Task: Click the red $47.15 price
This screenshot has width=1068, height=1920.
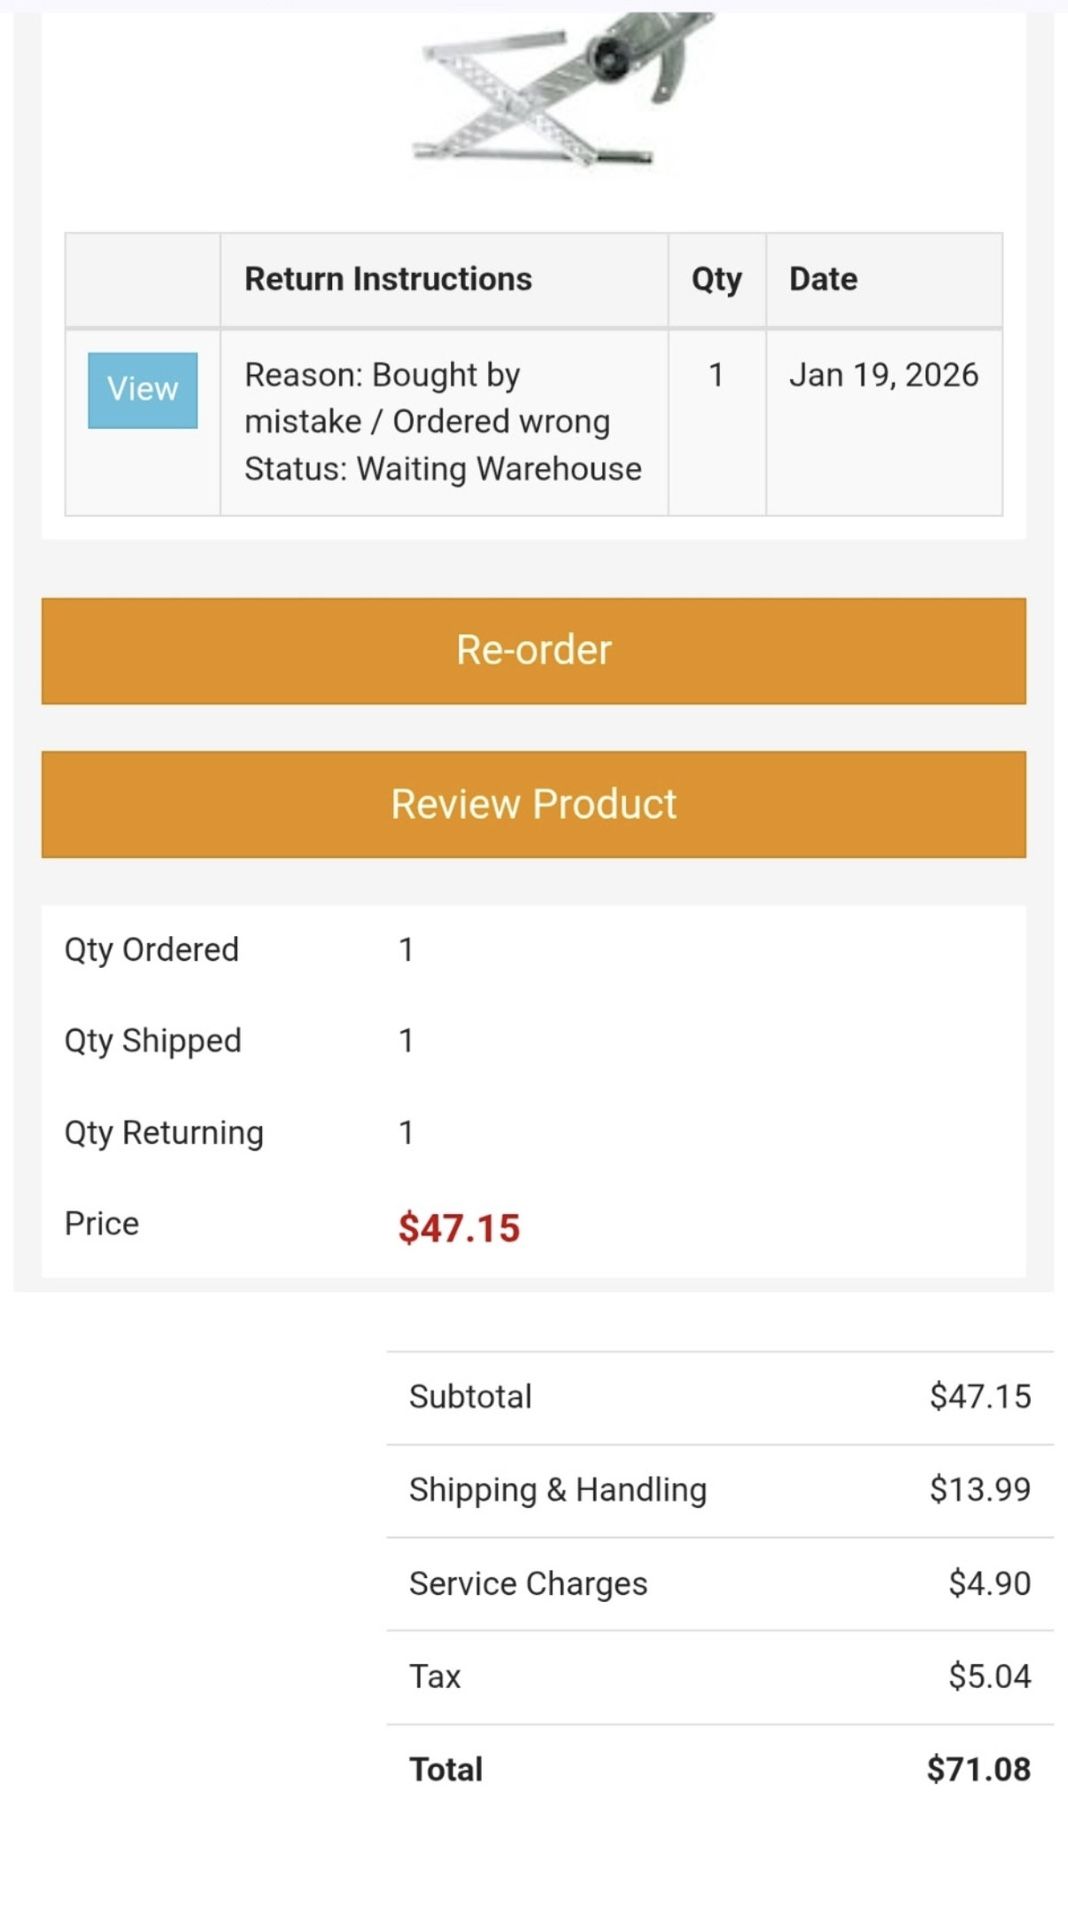Action: tap(459, 1228)
